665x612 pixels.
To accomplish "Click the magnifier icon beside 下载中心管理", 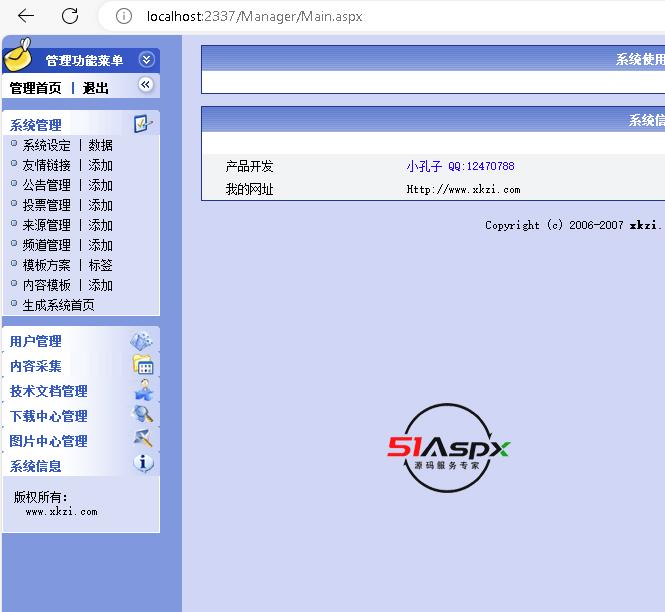I will (x=143, y=414).
